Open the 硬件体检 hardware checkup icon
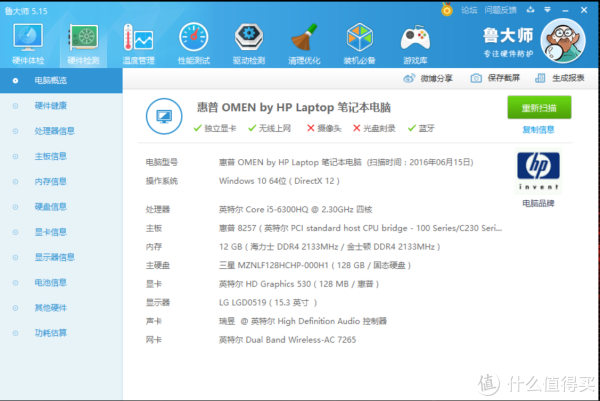 tap(28, 37)
